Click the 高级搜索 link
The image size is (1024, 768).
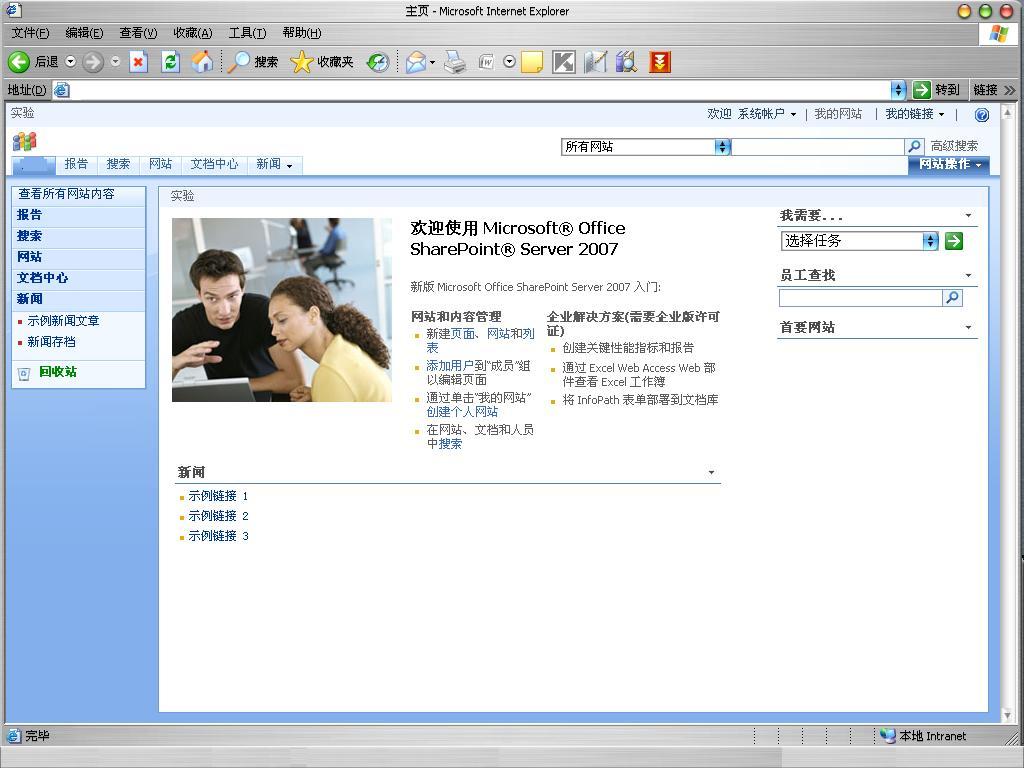[x=954, y=146]
